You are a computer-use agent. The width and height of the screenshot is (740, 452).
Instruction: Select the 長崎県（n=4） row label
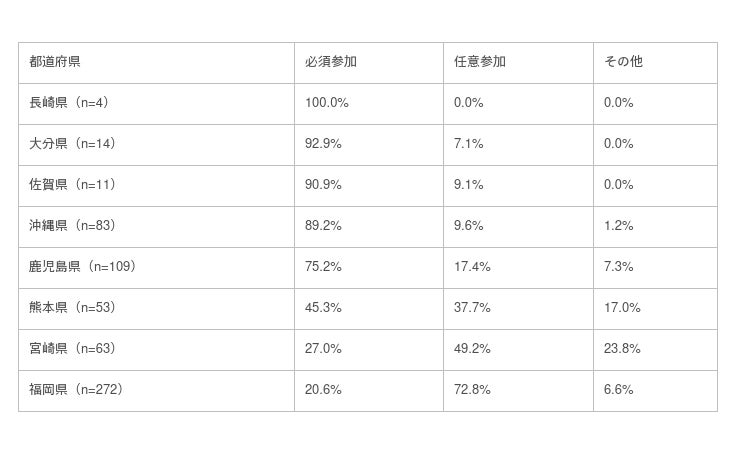(67, 103)
